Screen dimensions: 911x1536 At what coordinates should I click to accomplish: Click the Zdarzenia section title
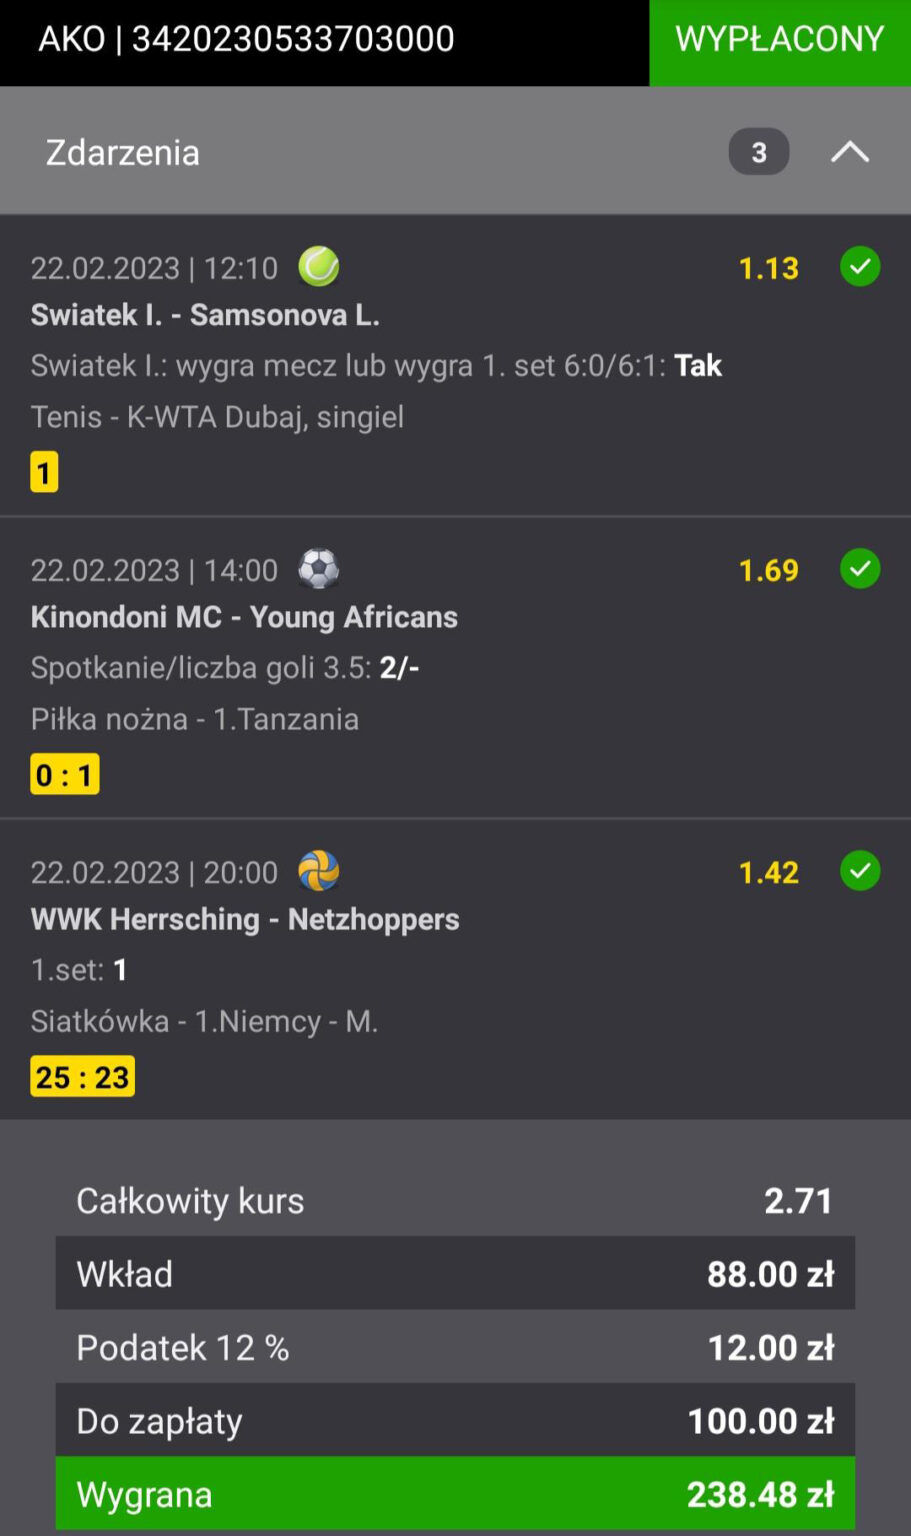point(123,153)
